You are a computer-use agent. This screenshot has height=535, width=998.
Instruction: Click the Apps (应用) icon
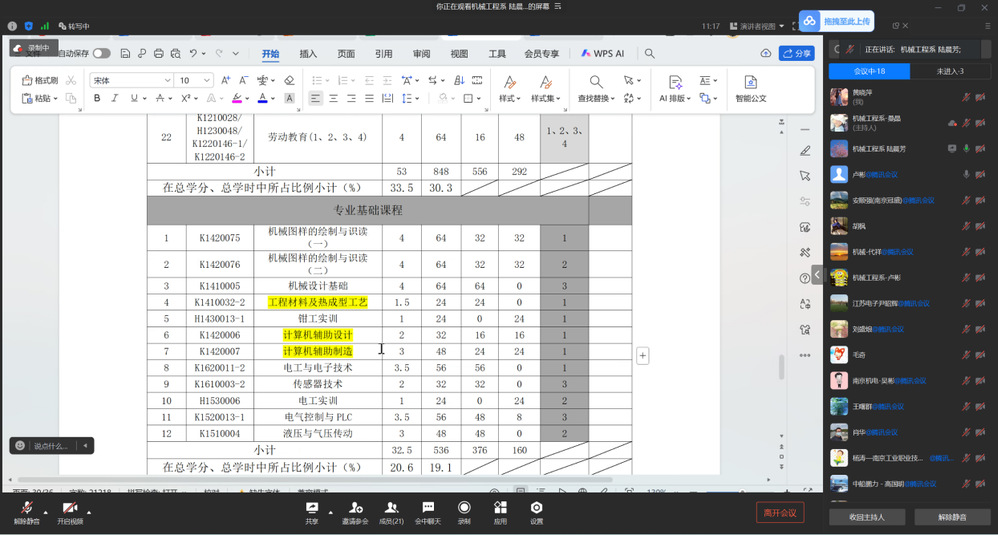click(500, 512)
